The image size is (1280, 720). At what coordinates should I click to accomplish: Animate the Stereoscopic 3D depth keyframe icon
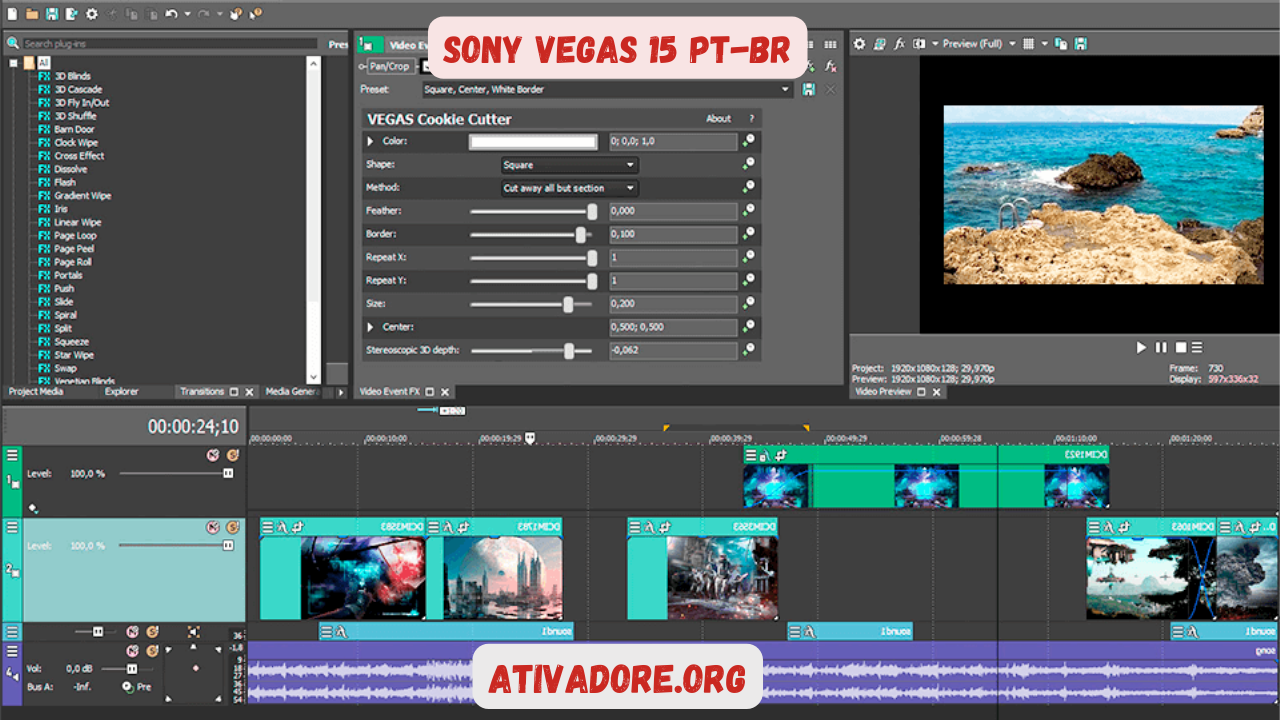748,350
